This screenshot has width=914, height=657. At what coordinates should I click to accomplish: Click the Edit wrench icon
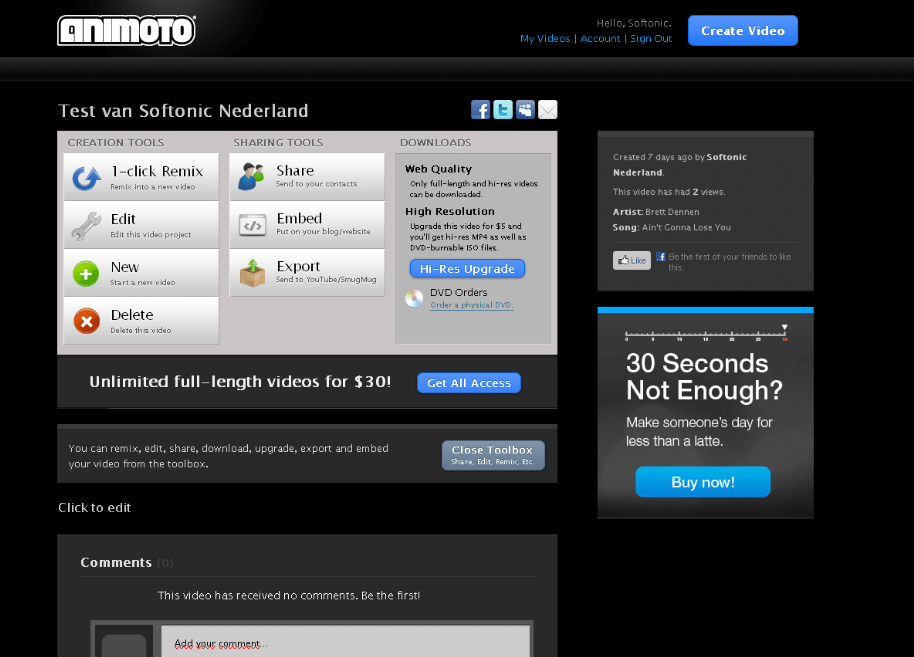pos(86,226)
